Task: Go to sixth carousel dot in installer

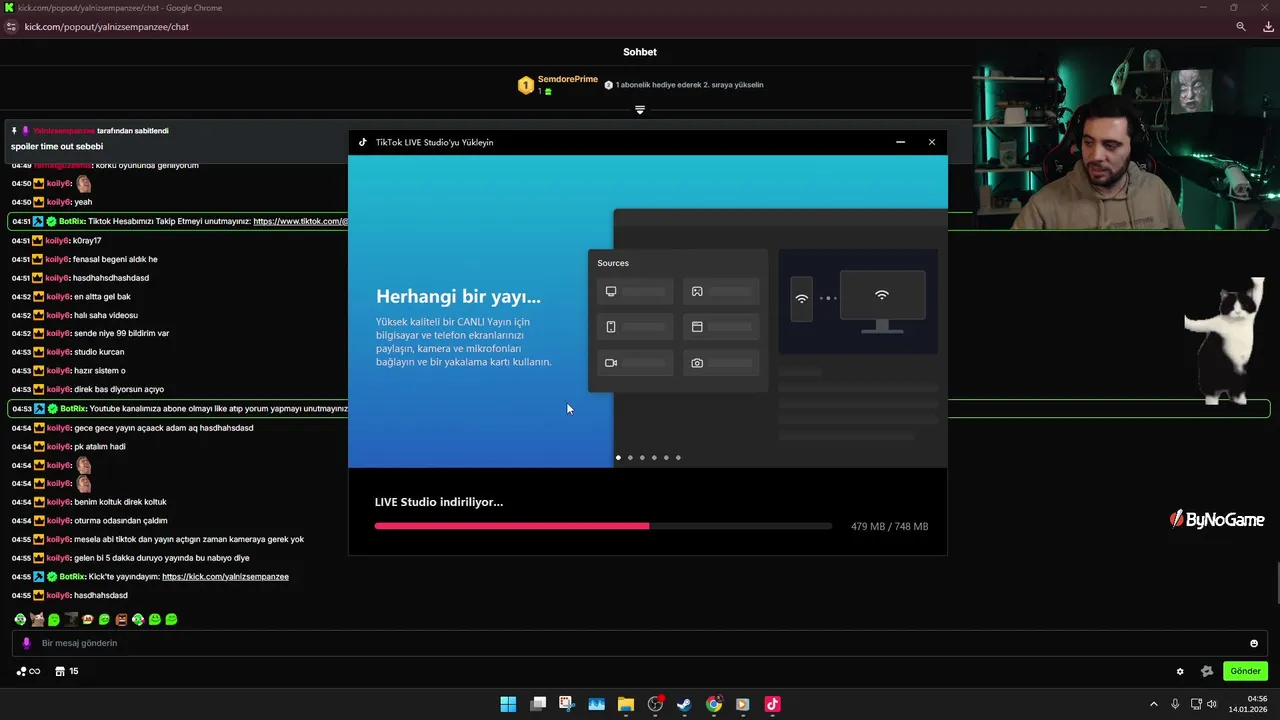Action: [678, 457]
